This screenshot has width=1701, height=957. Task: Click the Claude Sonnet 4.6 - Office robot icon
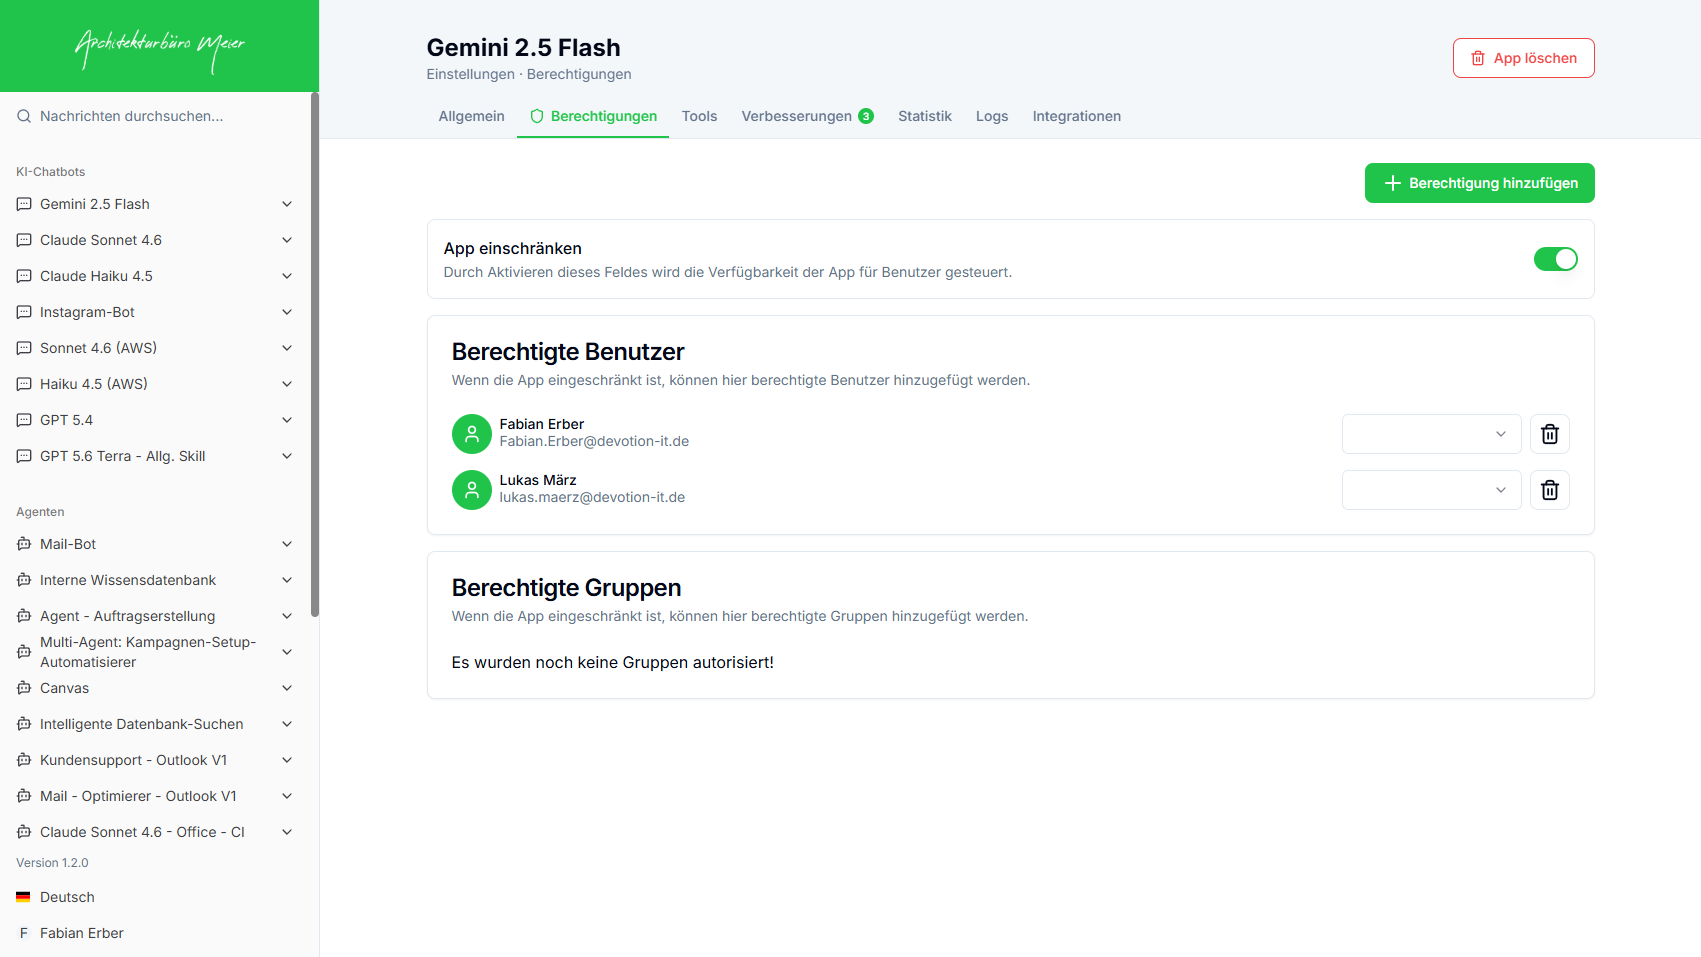pyautogui.click(x=24, y=832)
